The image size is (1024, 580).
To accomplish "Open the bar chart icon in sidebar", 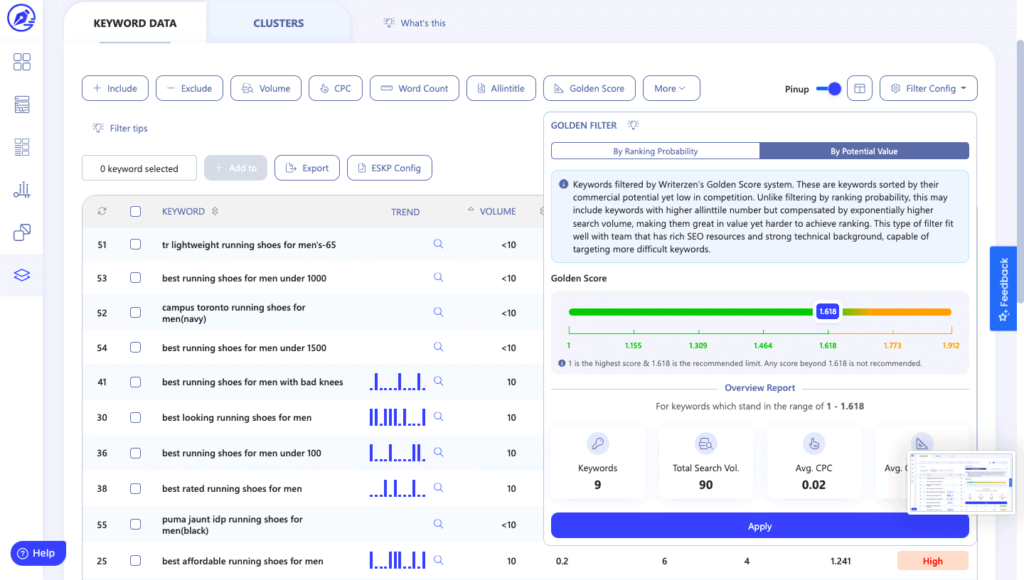I will point(22,190).
